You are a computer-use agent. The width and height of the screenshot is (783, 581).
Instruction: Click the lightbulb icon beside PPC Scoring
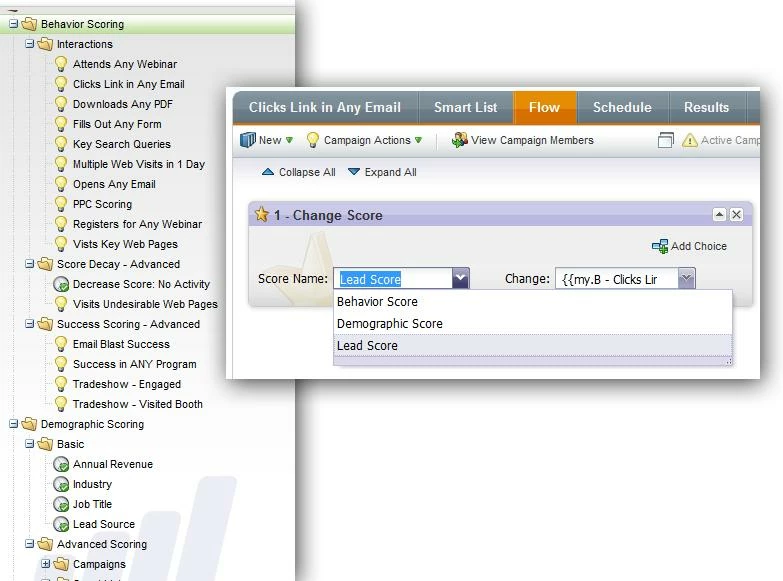[61, 204]
